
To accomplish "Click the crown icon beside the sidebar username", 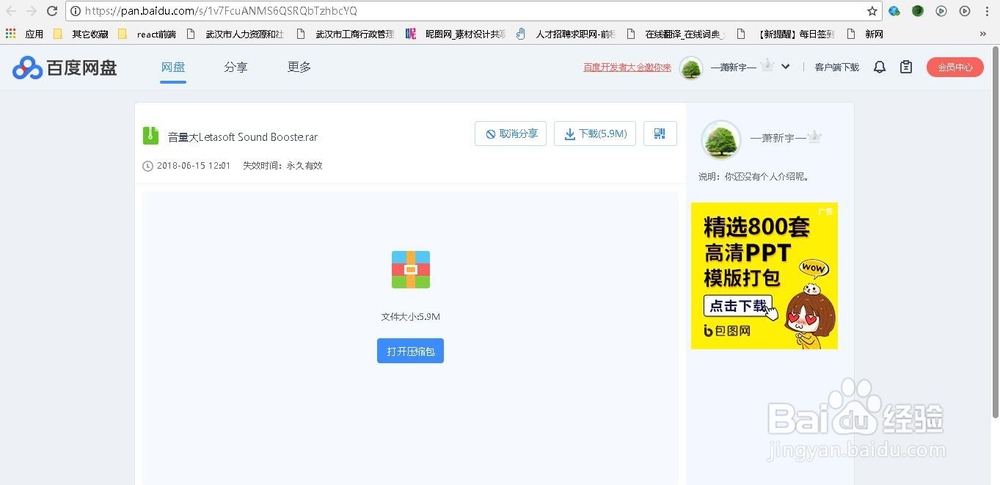I will (814, 137).
